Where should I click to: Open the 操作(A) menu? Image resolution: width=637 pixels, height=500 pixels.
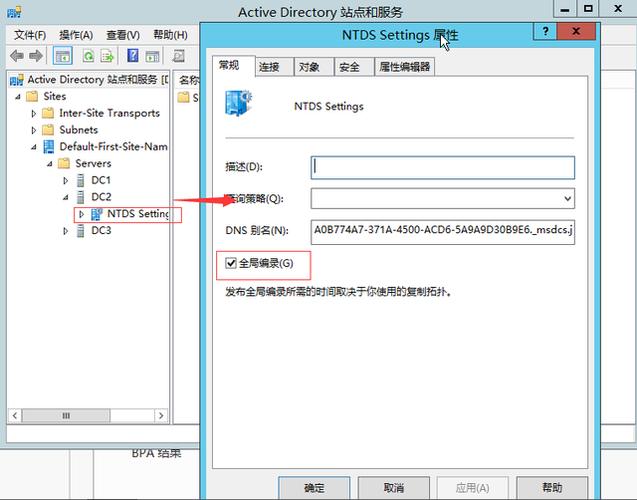point(76,35)
